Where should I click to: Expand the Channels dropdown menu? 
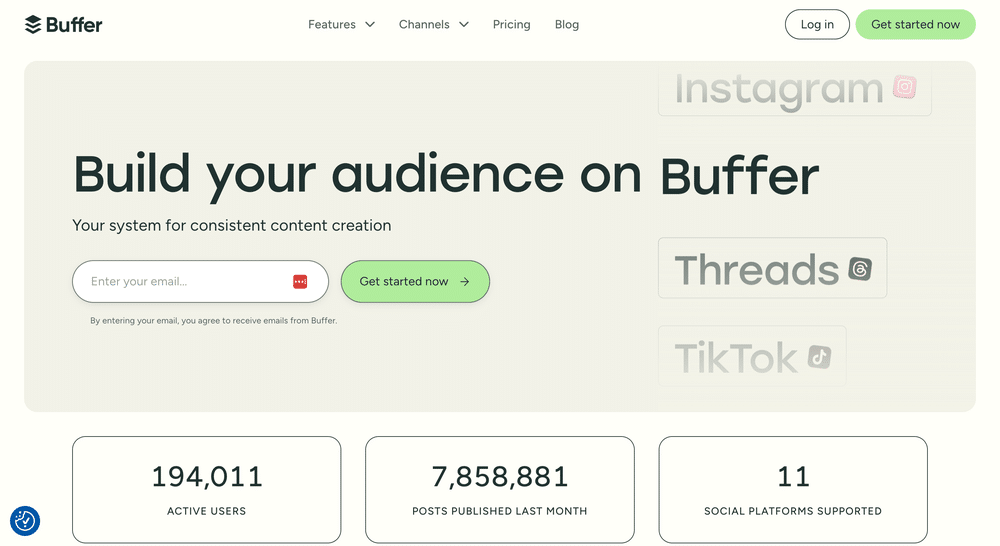tap(434, 24)
